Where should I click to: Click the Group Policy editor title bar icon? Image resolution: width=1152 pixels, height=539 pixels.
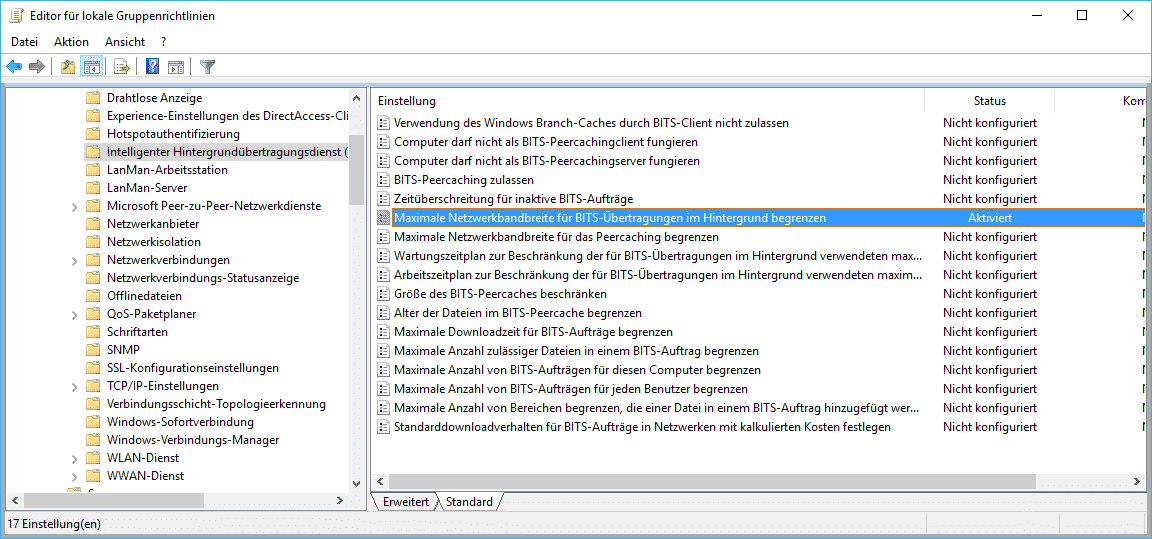(15, 15)
